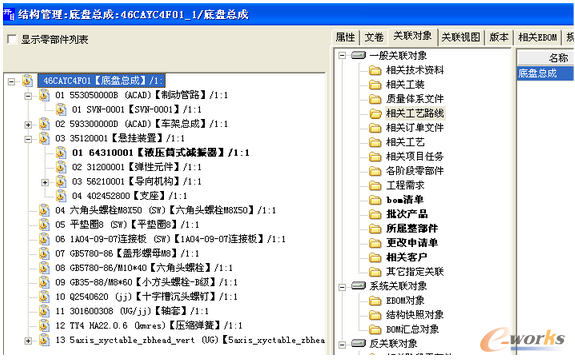The width and height of the screenshot is (575, 362).
Task: Click the part icon of 轴套 row
Action: [x=44, y=311]
